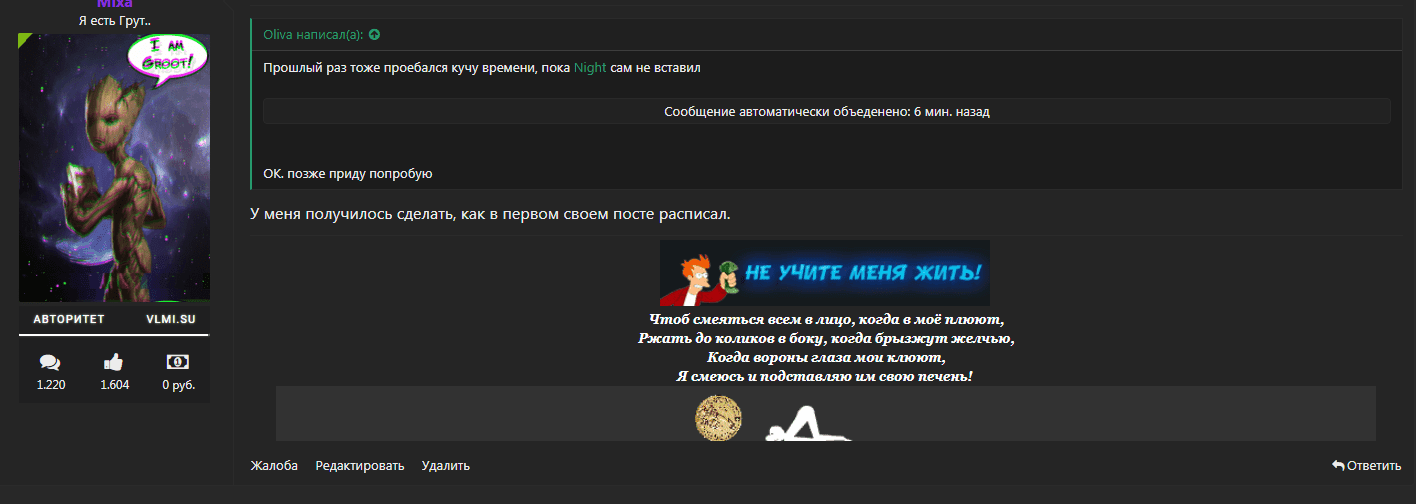This screenshot has width=1416, height=504.
Task: Click the 'Я есть Грут..' user title
Action: point(114,21)
